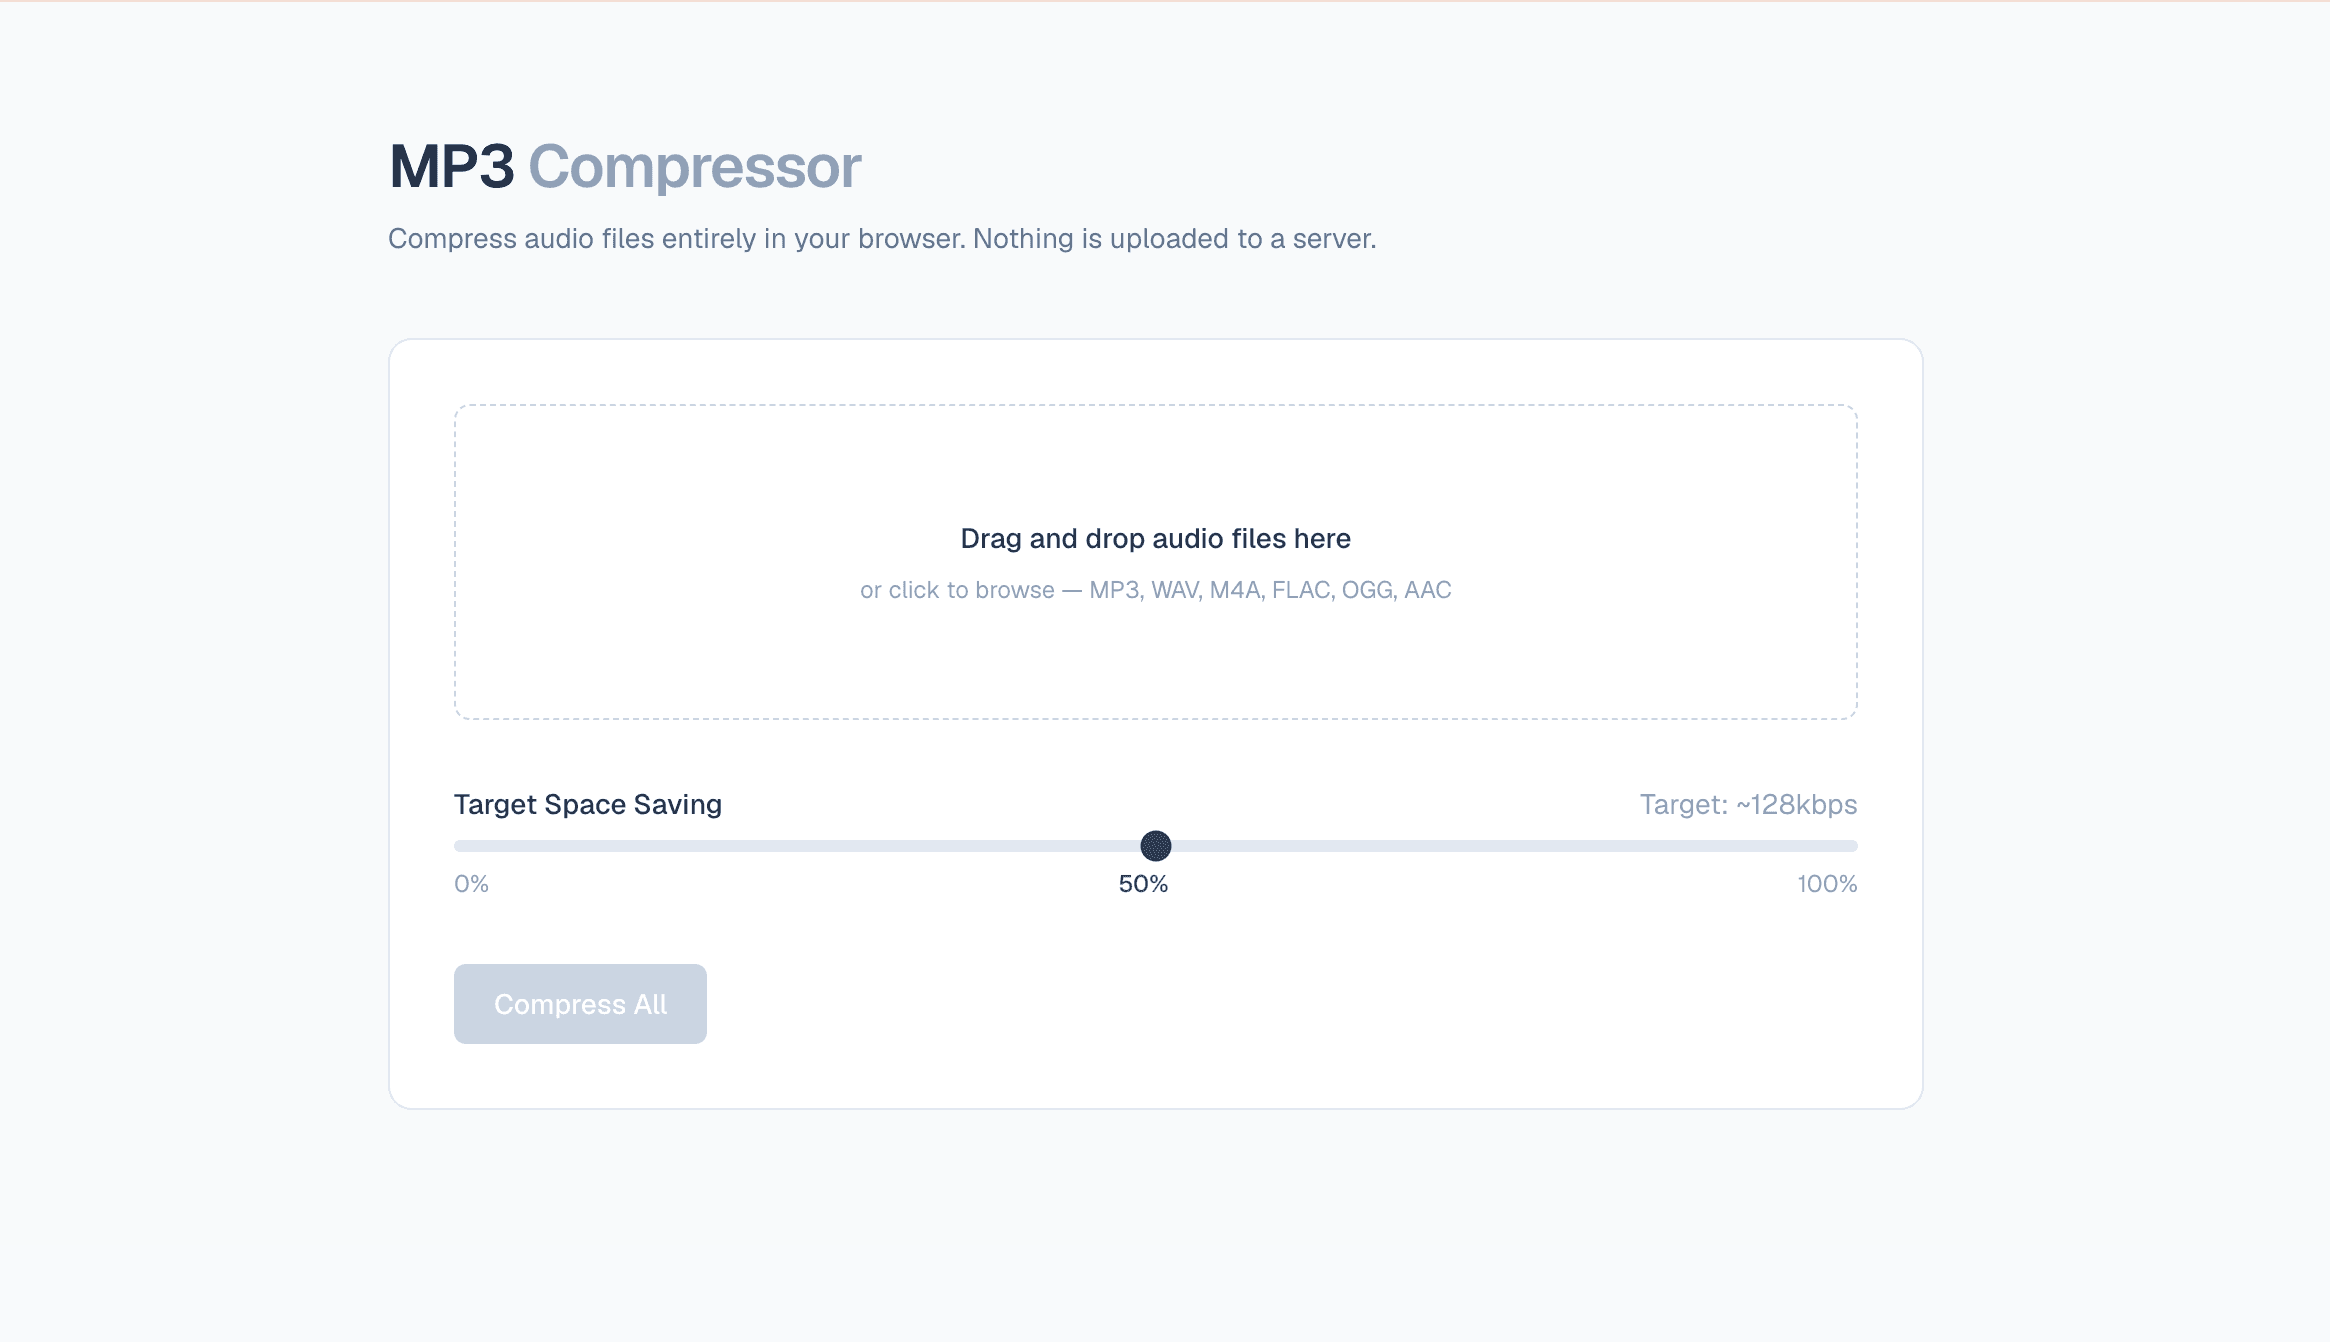
Task: Click the '50%' current value label
Action: [x=1143, y=884]
